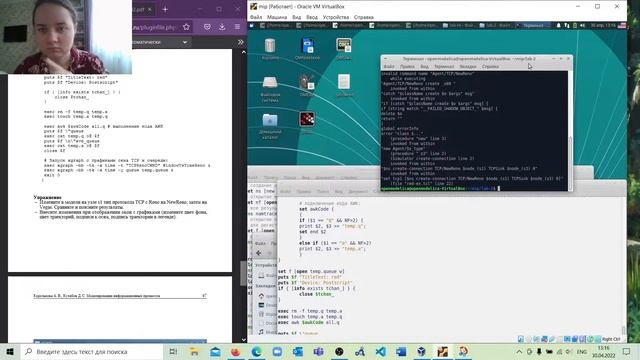This screenshot has height=360, width=640.
Task: Open the terminal Правка menu
Action: (407, 66)
